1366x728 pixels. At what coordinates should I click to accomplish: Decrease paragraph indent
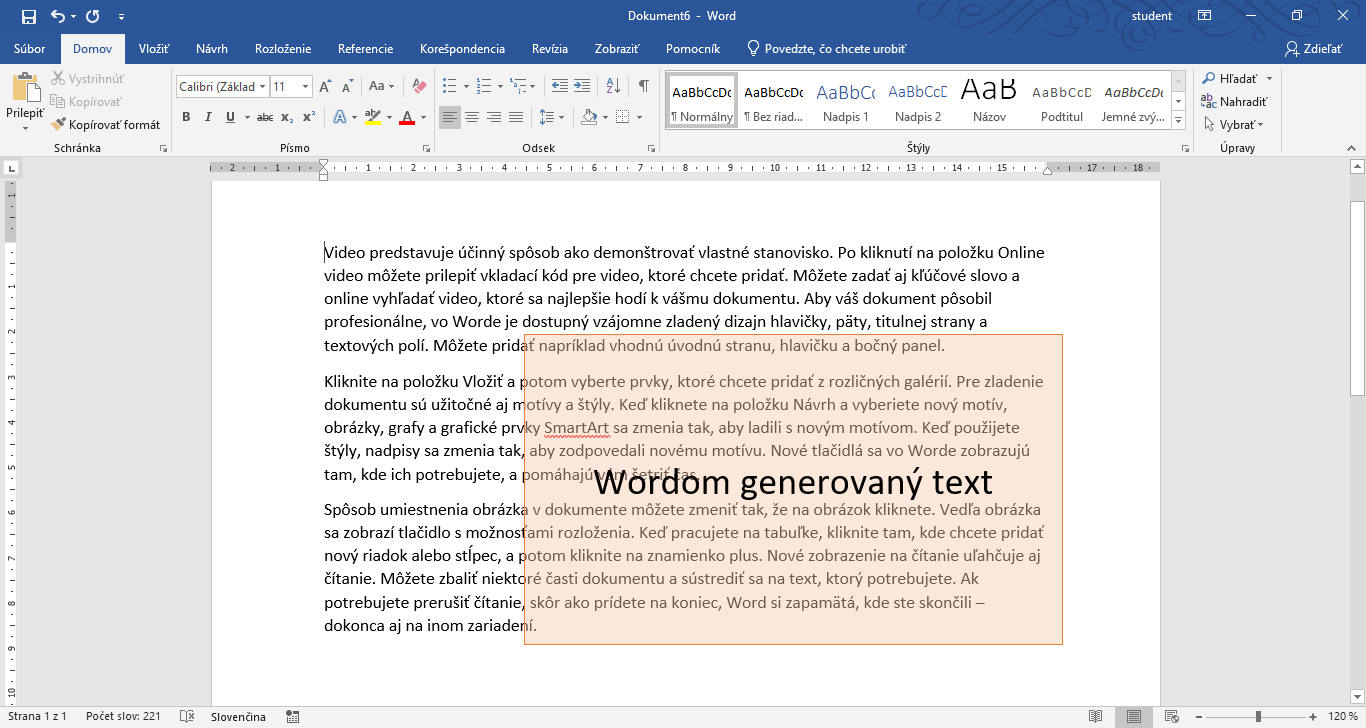(x=558, y=87)
